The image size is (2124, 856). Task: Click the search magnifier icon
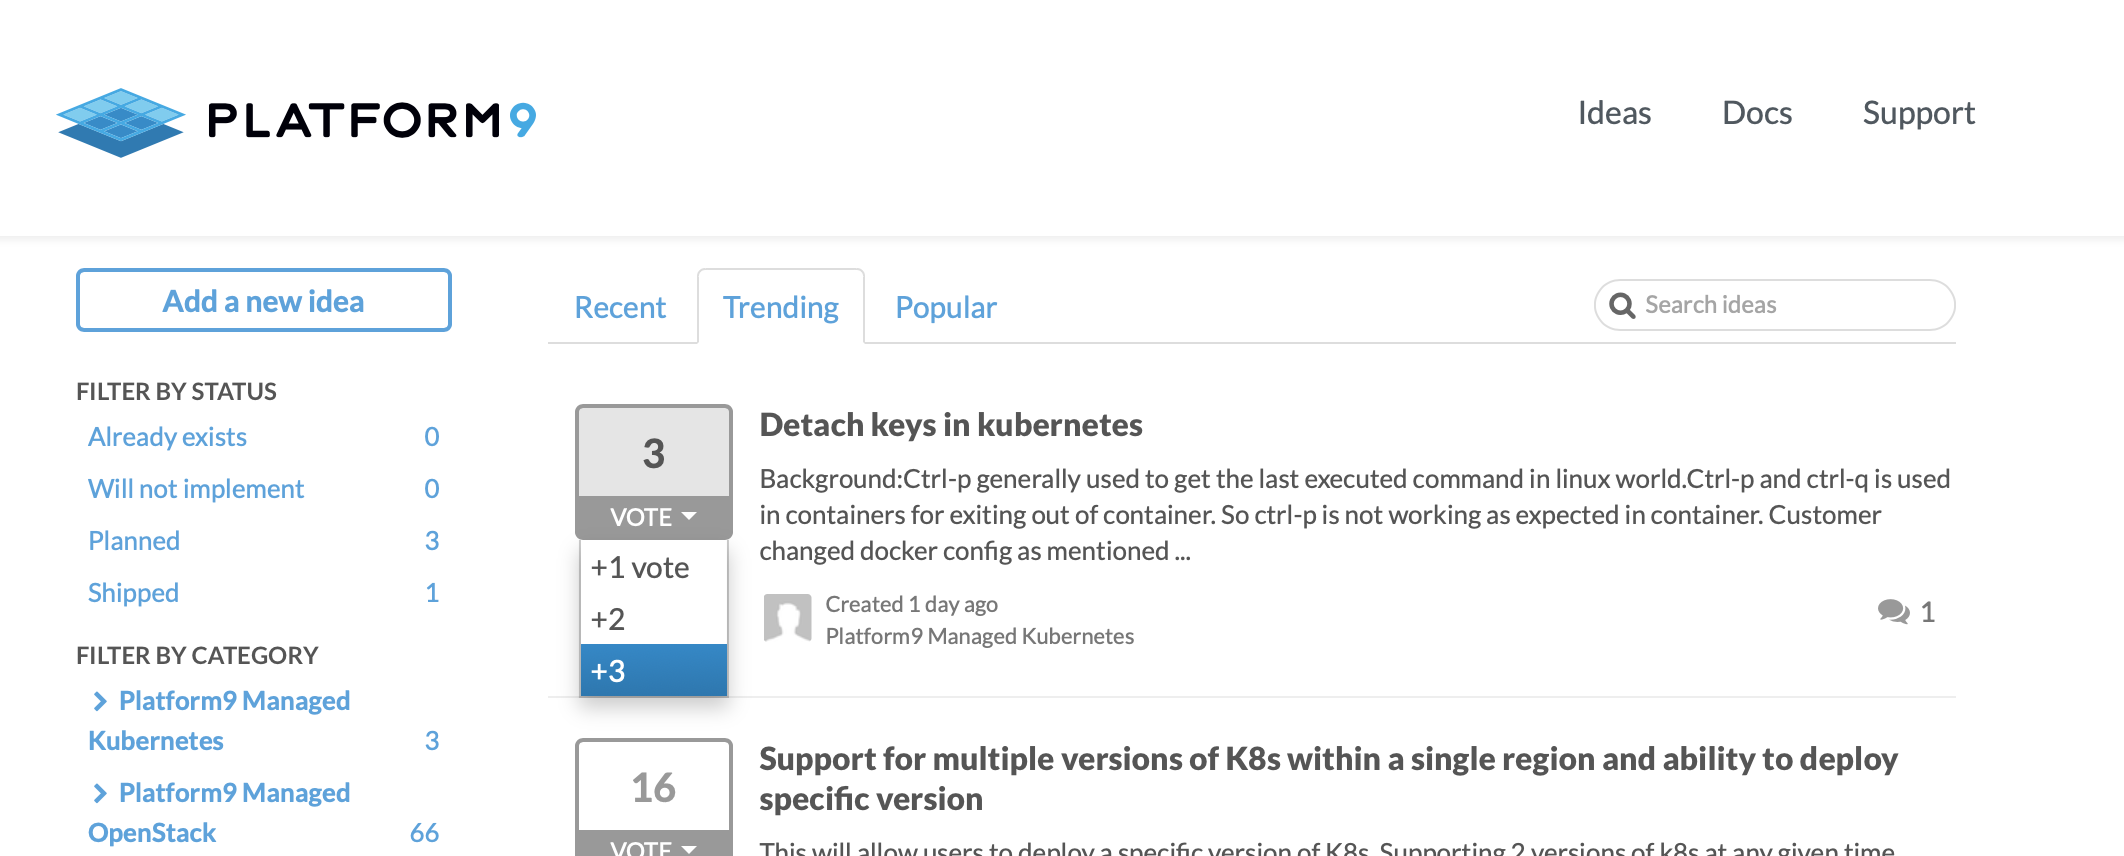pos(1622,305)
